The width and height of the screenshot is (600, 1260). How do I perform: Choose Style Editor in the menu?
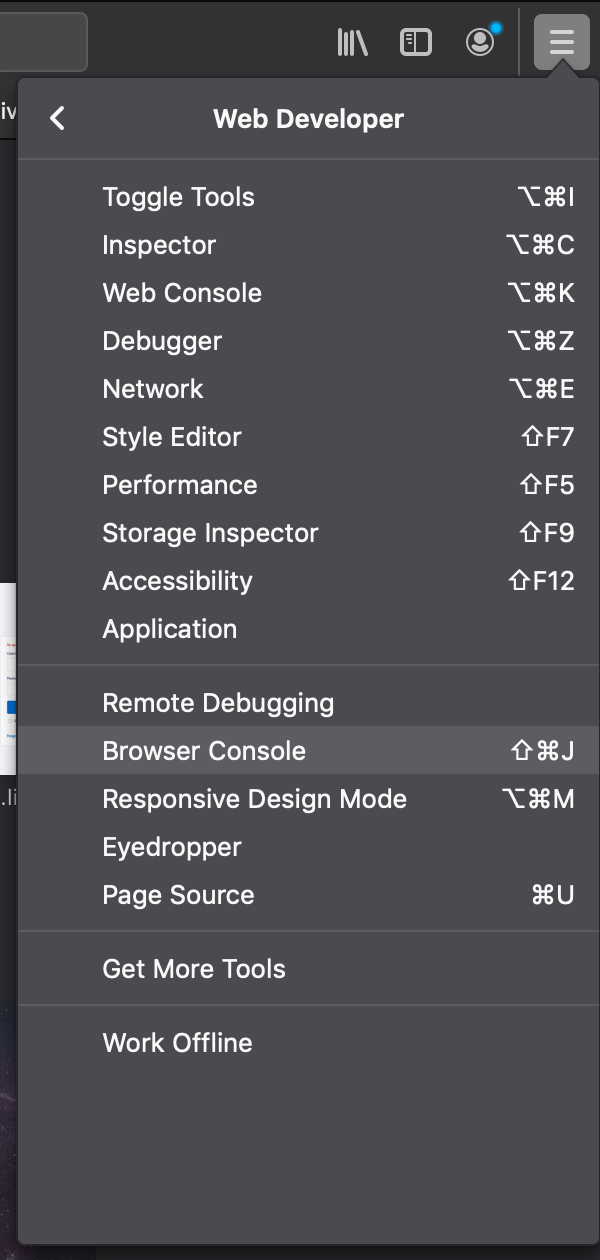click(x=308, y=437)
